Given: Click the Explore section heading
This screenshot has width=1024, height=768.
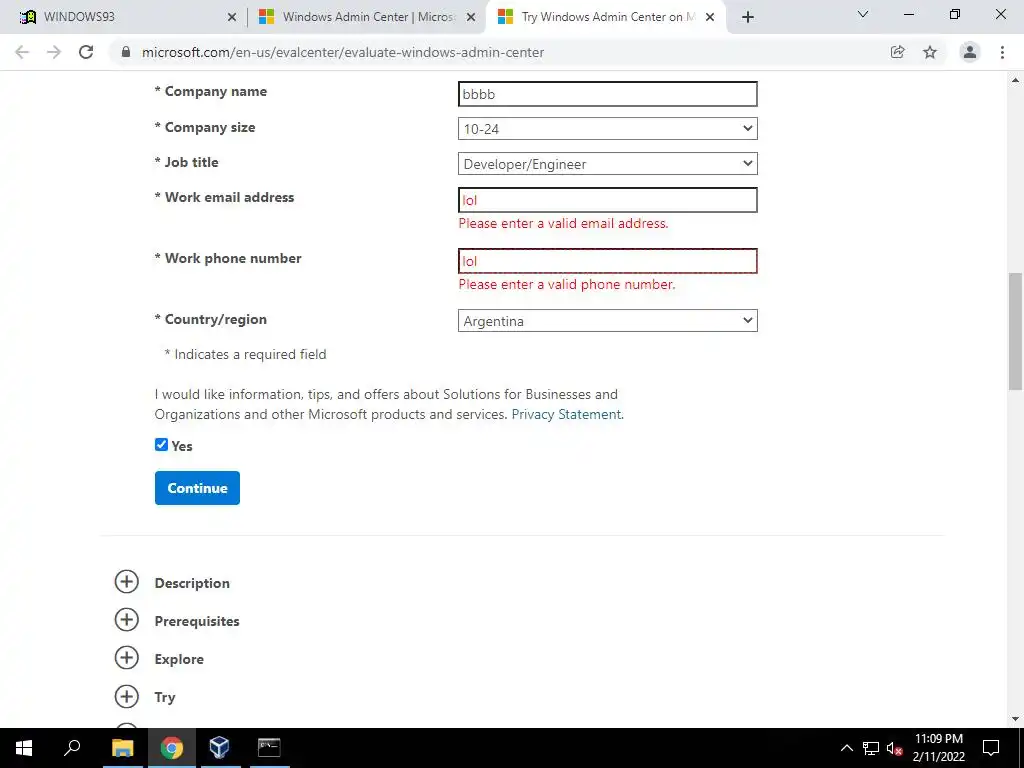Looking at the screenshot, I should point(179,659).
